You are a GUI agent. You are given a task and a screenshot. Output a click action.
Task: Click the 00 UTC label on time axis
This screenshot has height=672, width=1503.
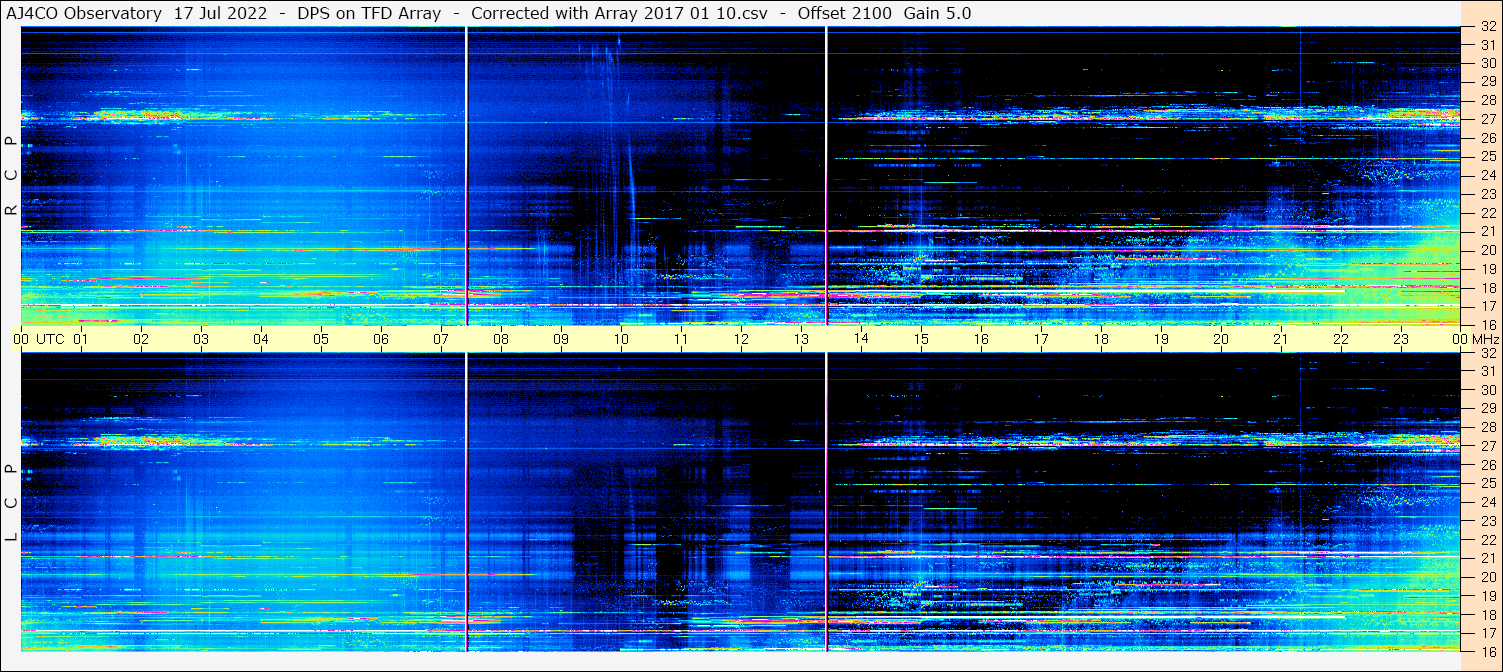click(x=40, y=339)
